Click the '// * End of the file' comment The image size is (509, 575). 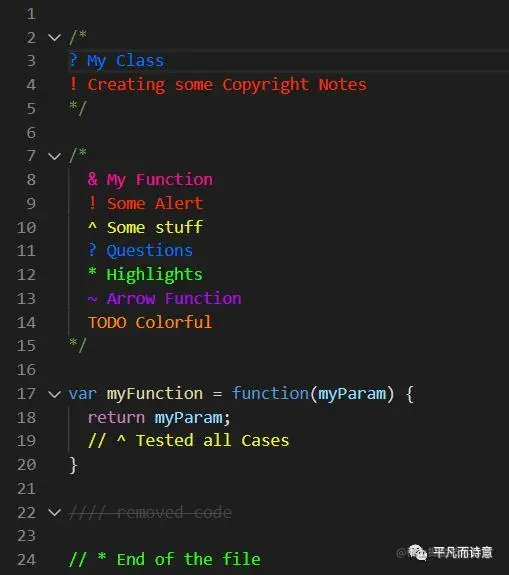(x=165, y=560)
